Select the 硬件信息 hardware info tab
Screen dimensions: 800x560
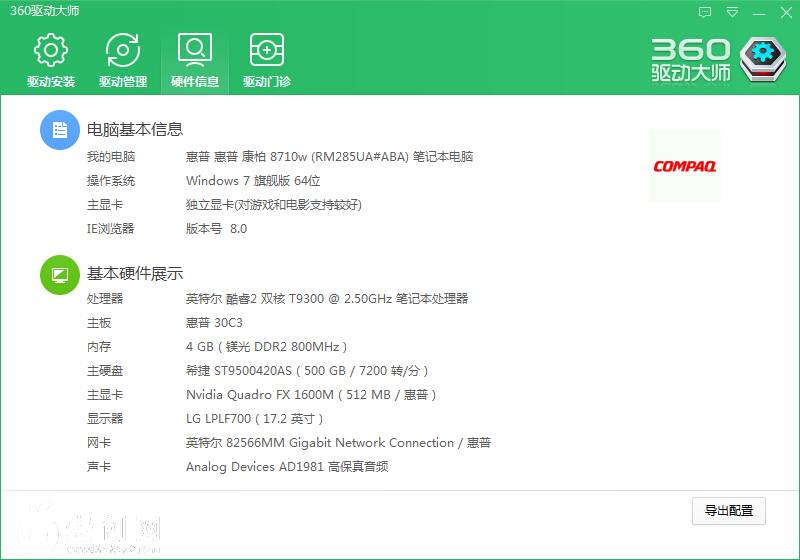pyautogui.click(x=195, y=60)
